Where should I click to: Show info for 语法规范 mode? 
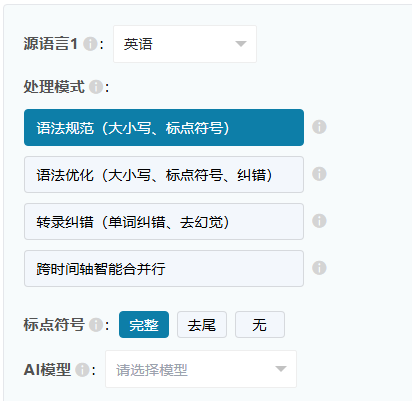click(319, 127)
